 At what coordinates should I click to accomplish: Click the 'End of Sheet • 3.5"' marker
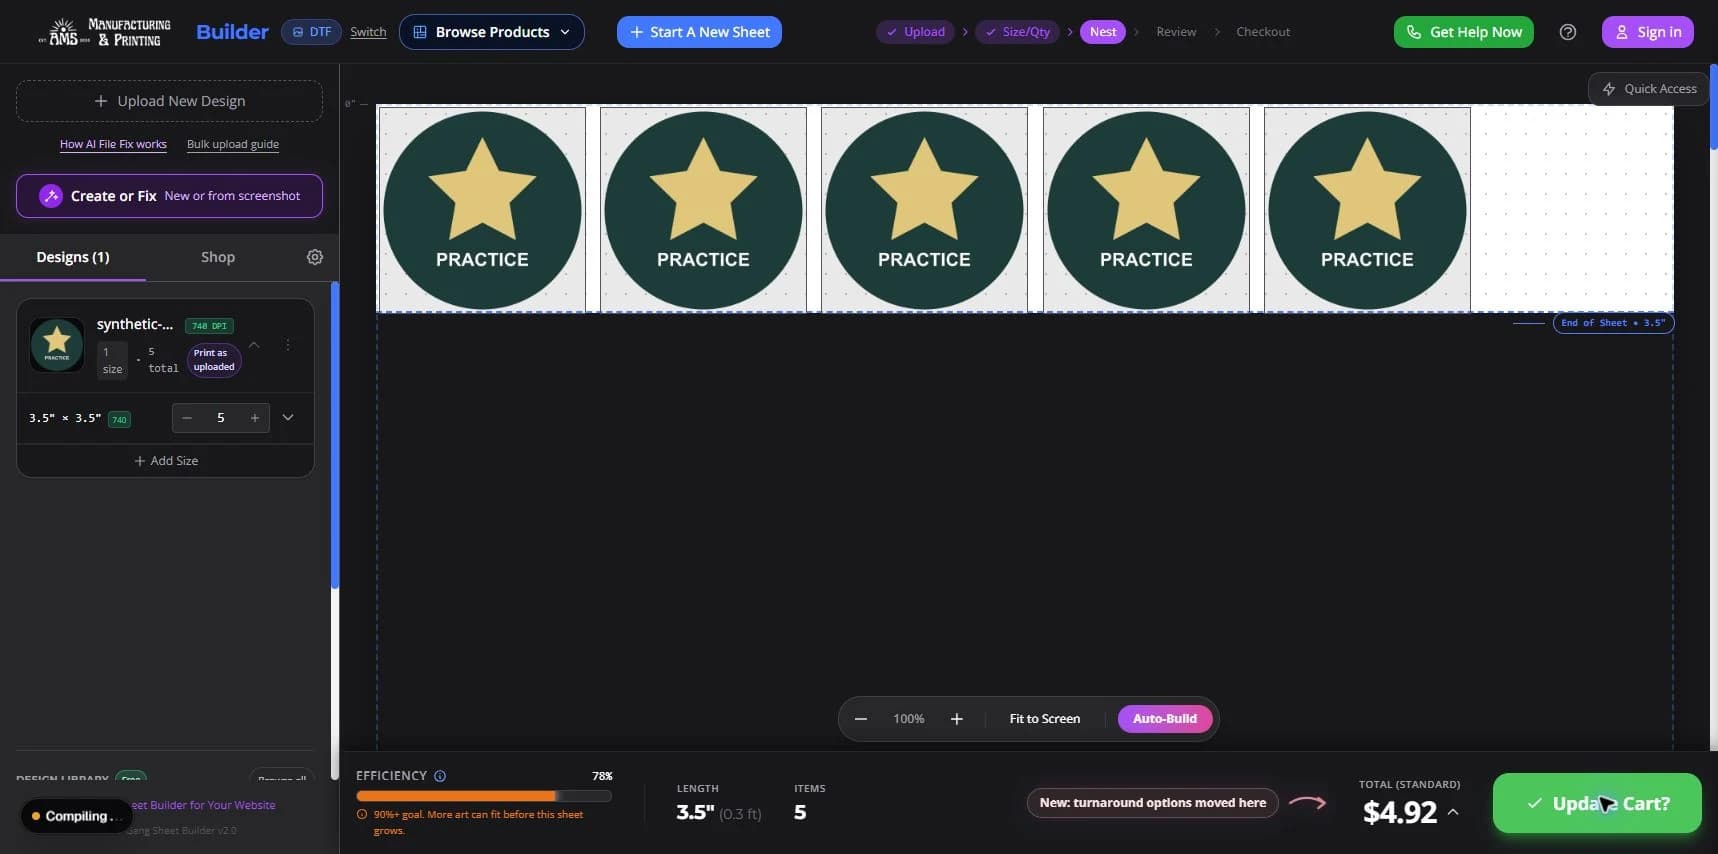click(x=1613, y=323)
